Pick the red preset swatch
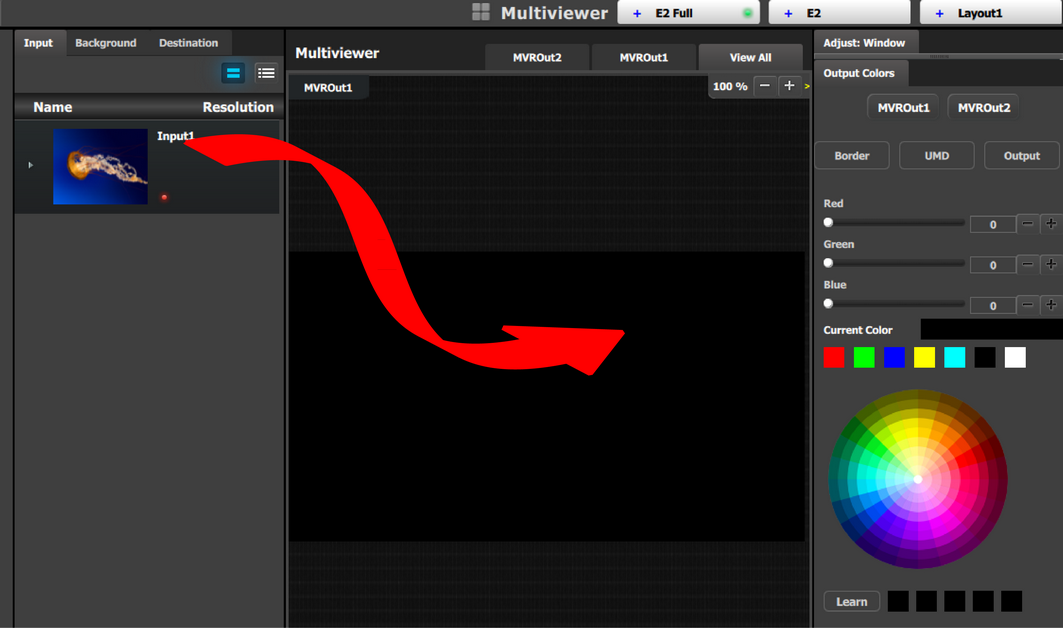This screenshot has width=1063, height=628. (x=834, y=357)
